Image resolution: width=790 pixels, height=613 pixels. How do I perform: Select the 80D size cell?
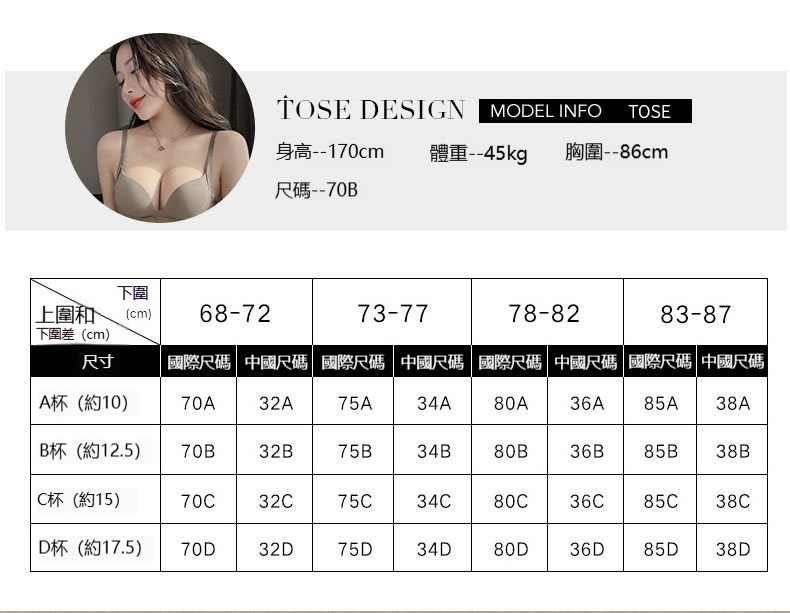pyautogui.click(x=510, y=549)
